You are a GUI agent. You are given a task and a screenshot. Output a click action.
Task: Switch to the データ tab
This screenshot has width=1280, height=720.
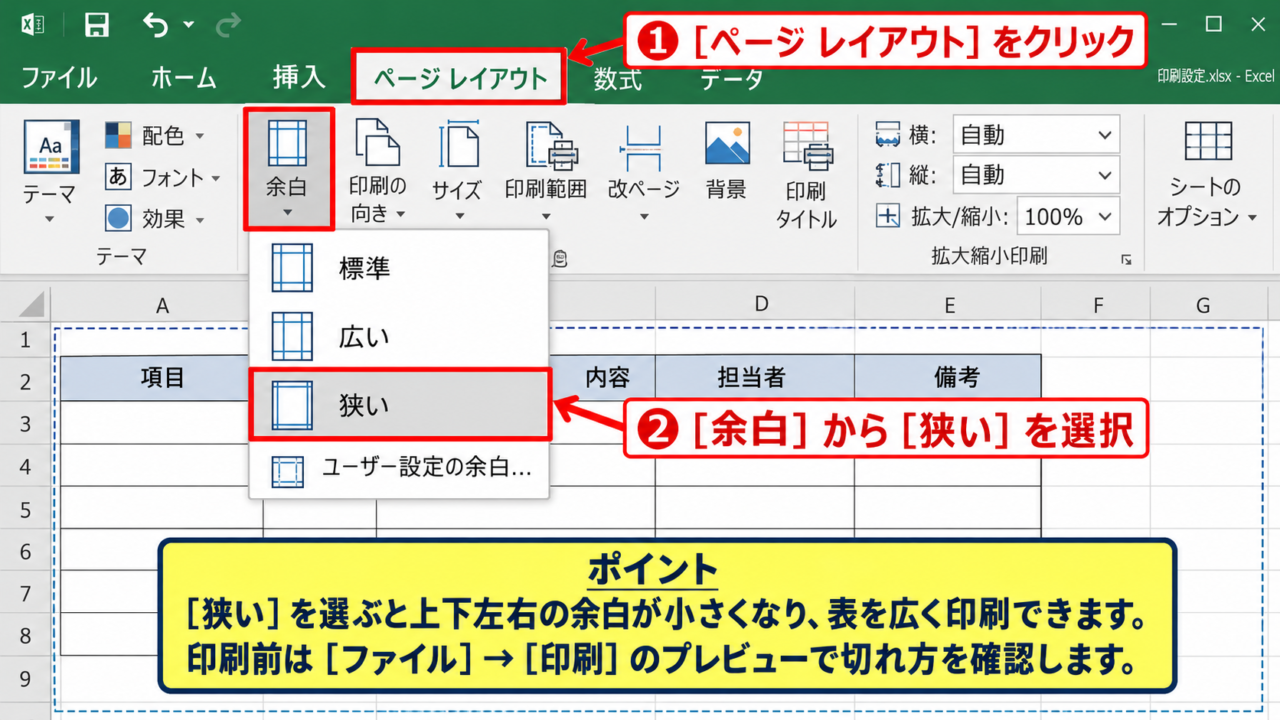pos(732,79)
